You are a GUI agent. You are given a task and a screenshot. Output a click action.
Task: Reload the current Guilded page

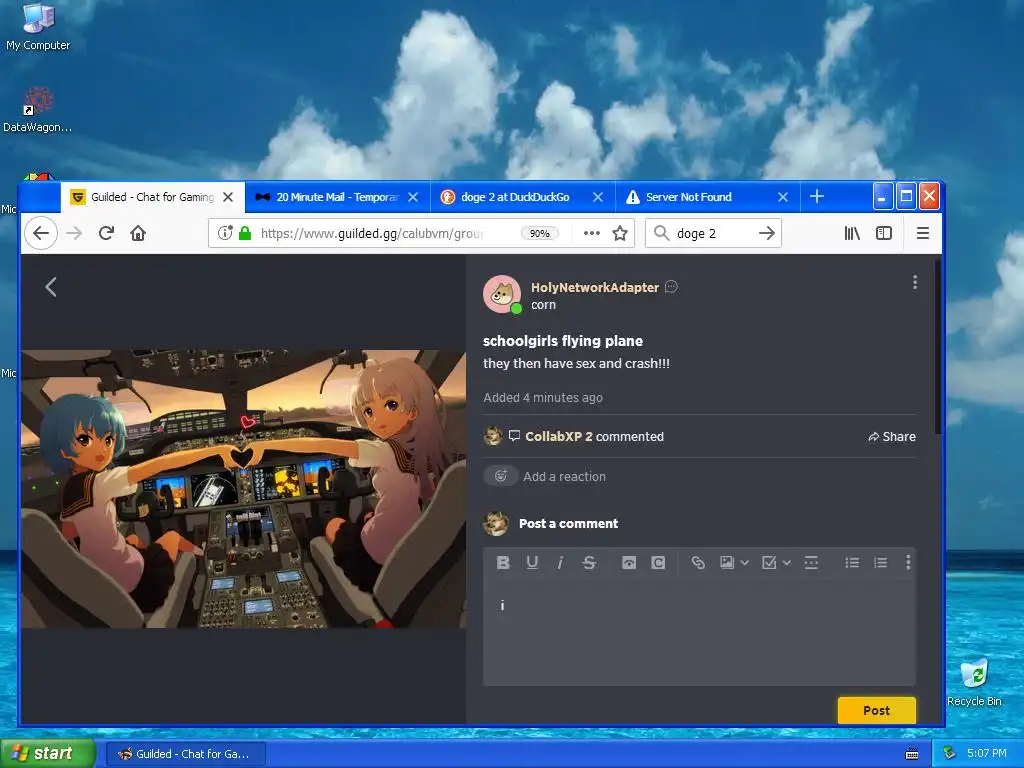click(x=106, y=233)
